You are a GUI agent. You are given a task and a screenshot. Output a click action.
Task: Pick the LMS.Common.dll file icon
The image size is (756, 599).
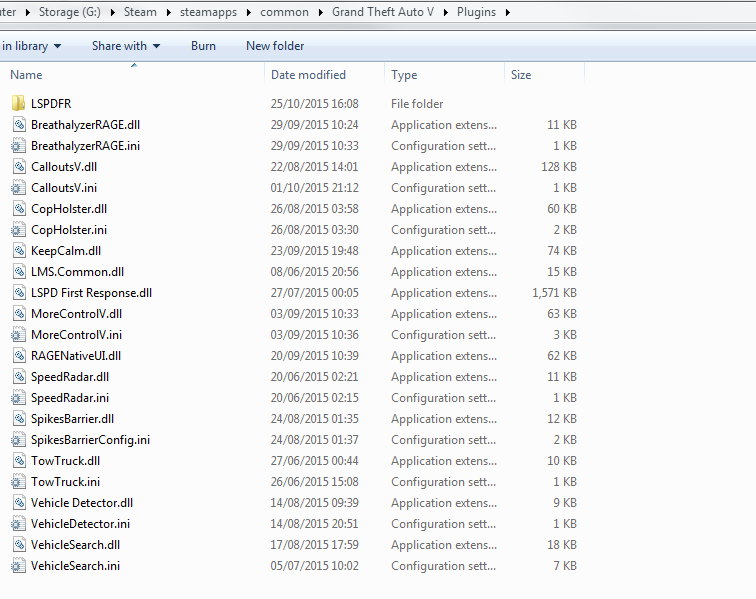(18, 272)
